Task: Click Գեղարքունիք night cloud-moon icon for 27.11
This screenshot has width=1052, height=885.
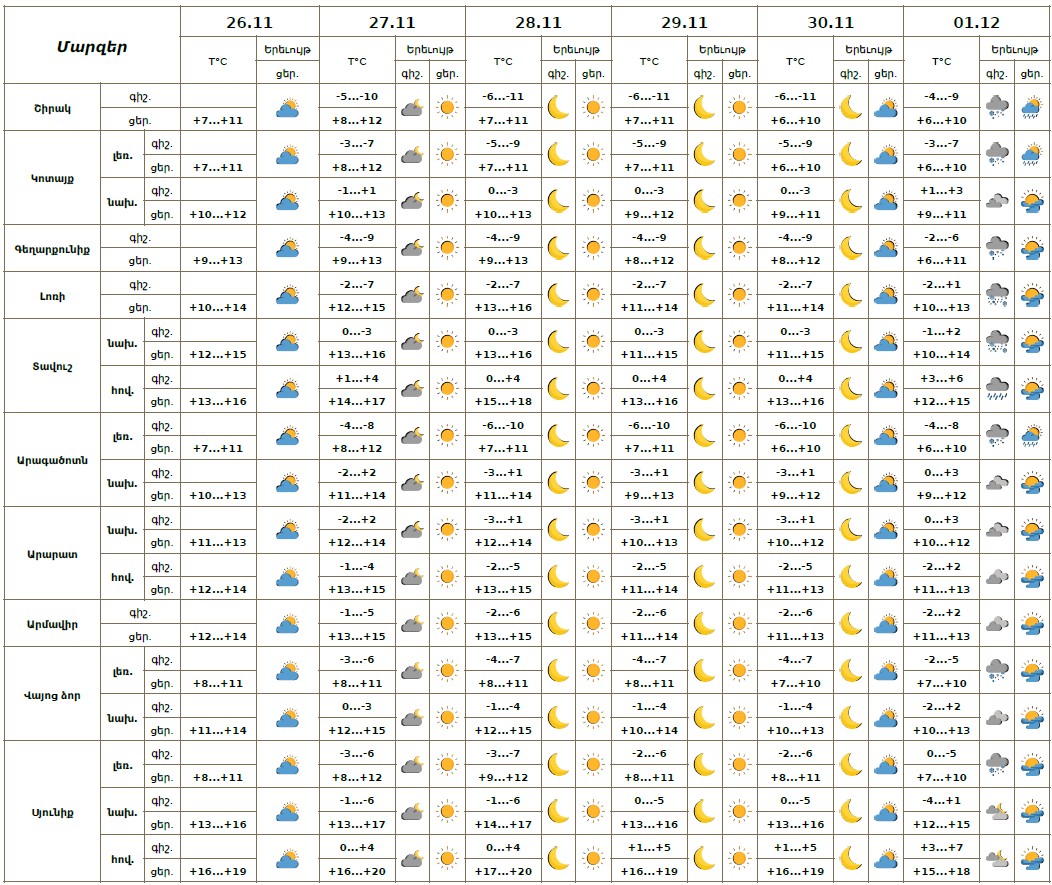Action: (412, 248)
